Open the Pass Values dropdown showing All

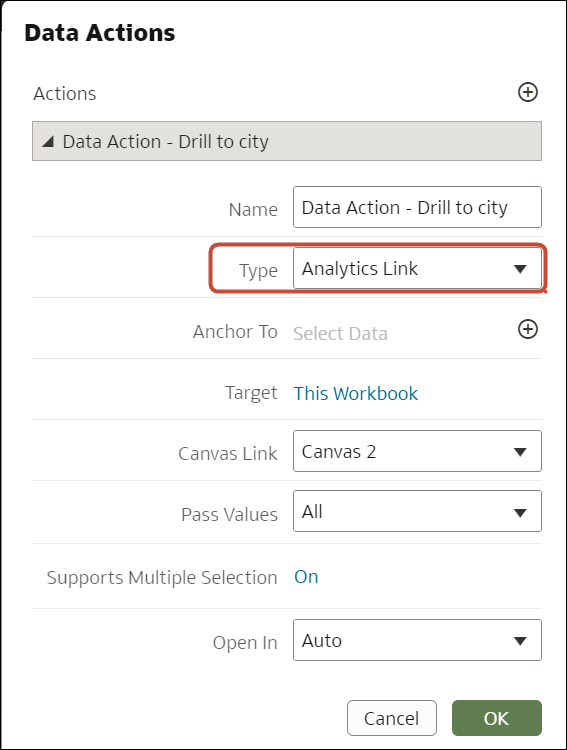(x=417, y=511)
